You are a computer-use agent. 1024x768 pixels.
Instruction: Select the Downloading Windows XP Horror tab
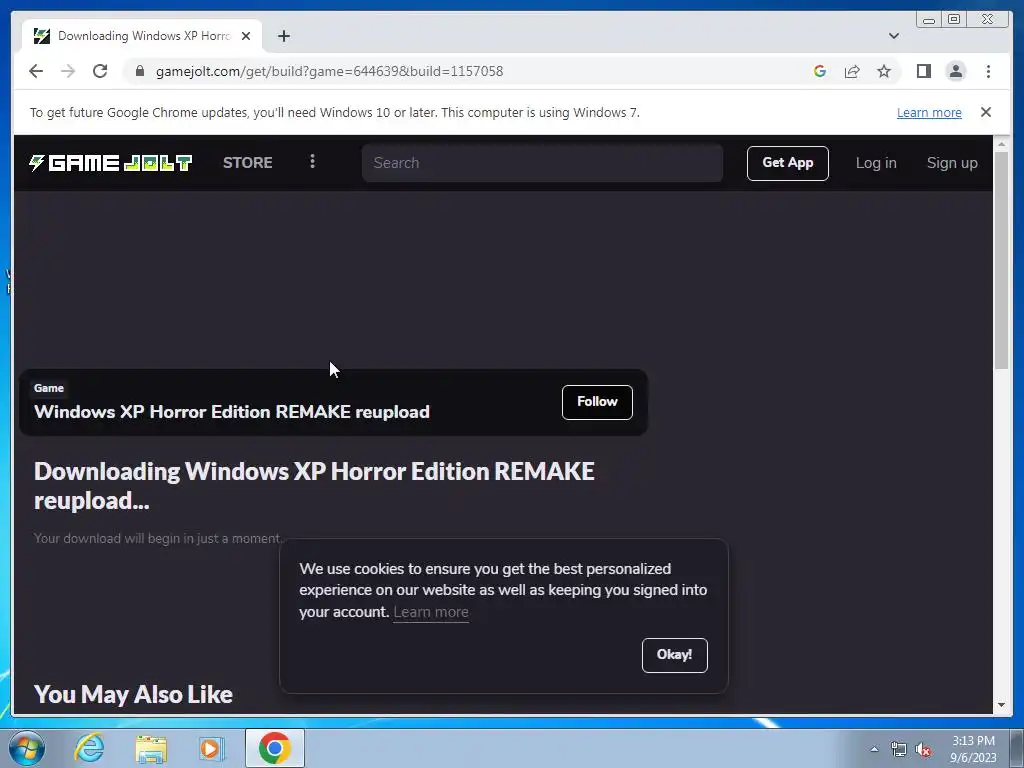pyautogui.click(x=142, y=36)
